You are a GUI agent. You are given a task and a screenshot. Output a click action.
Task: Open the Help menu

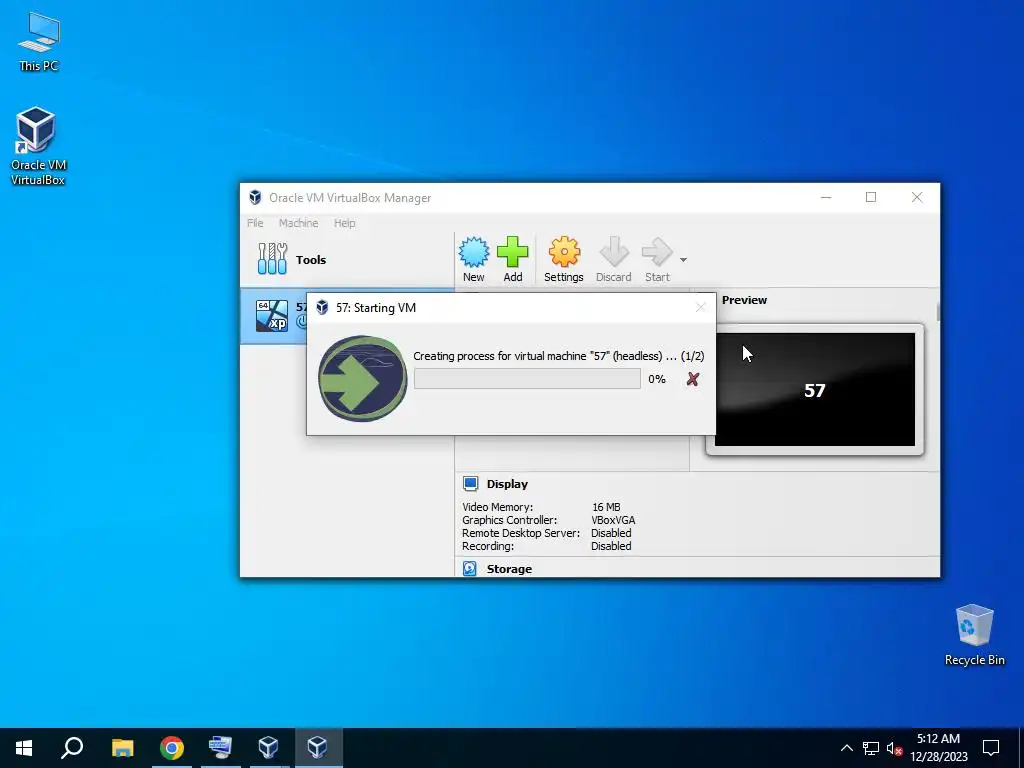(x=345, y=223)
